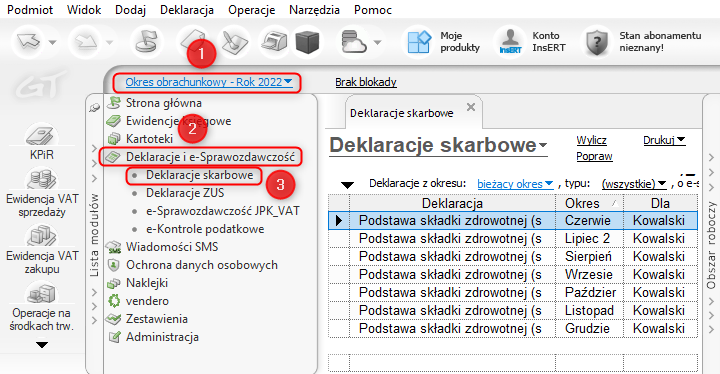Select the Lipiec 2 declaration row
The width and height of the screenshot is (720, 374).
(513, 238)
